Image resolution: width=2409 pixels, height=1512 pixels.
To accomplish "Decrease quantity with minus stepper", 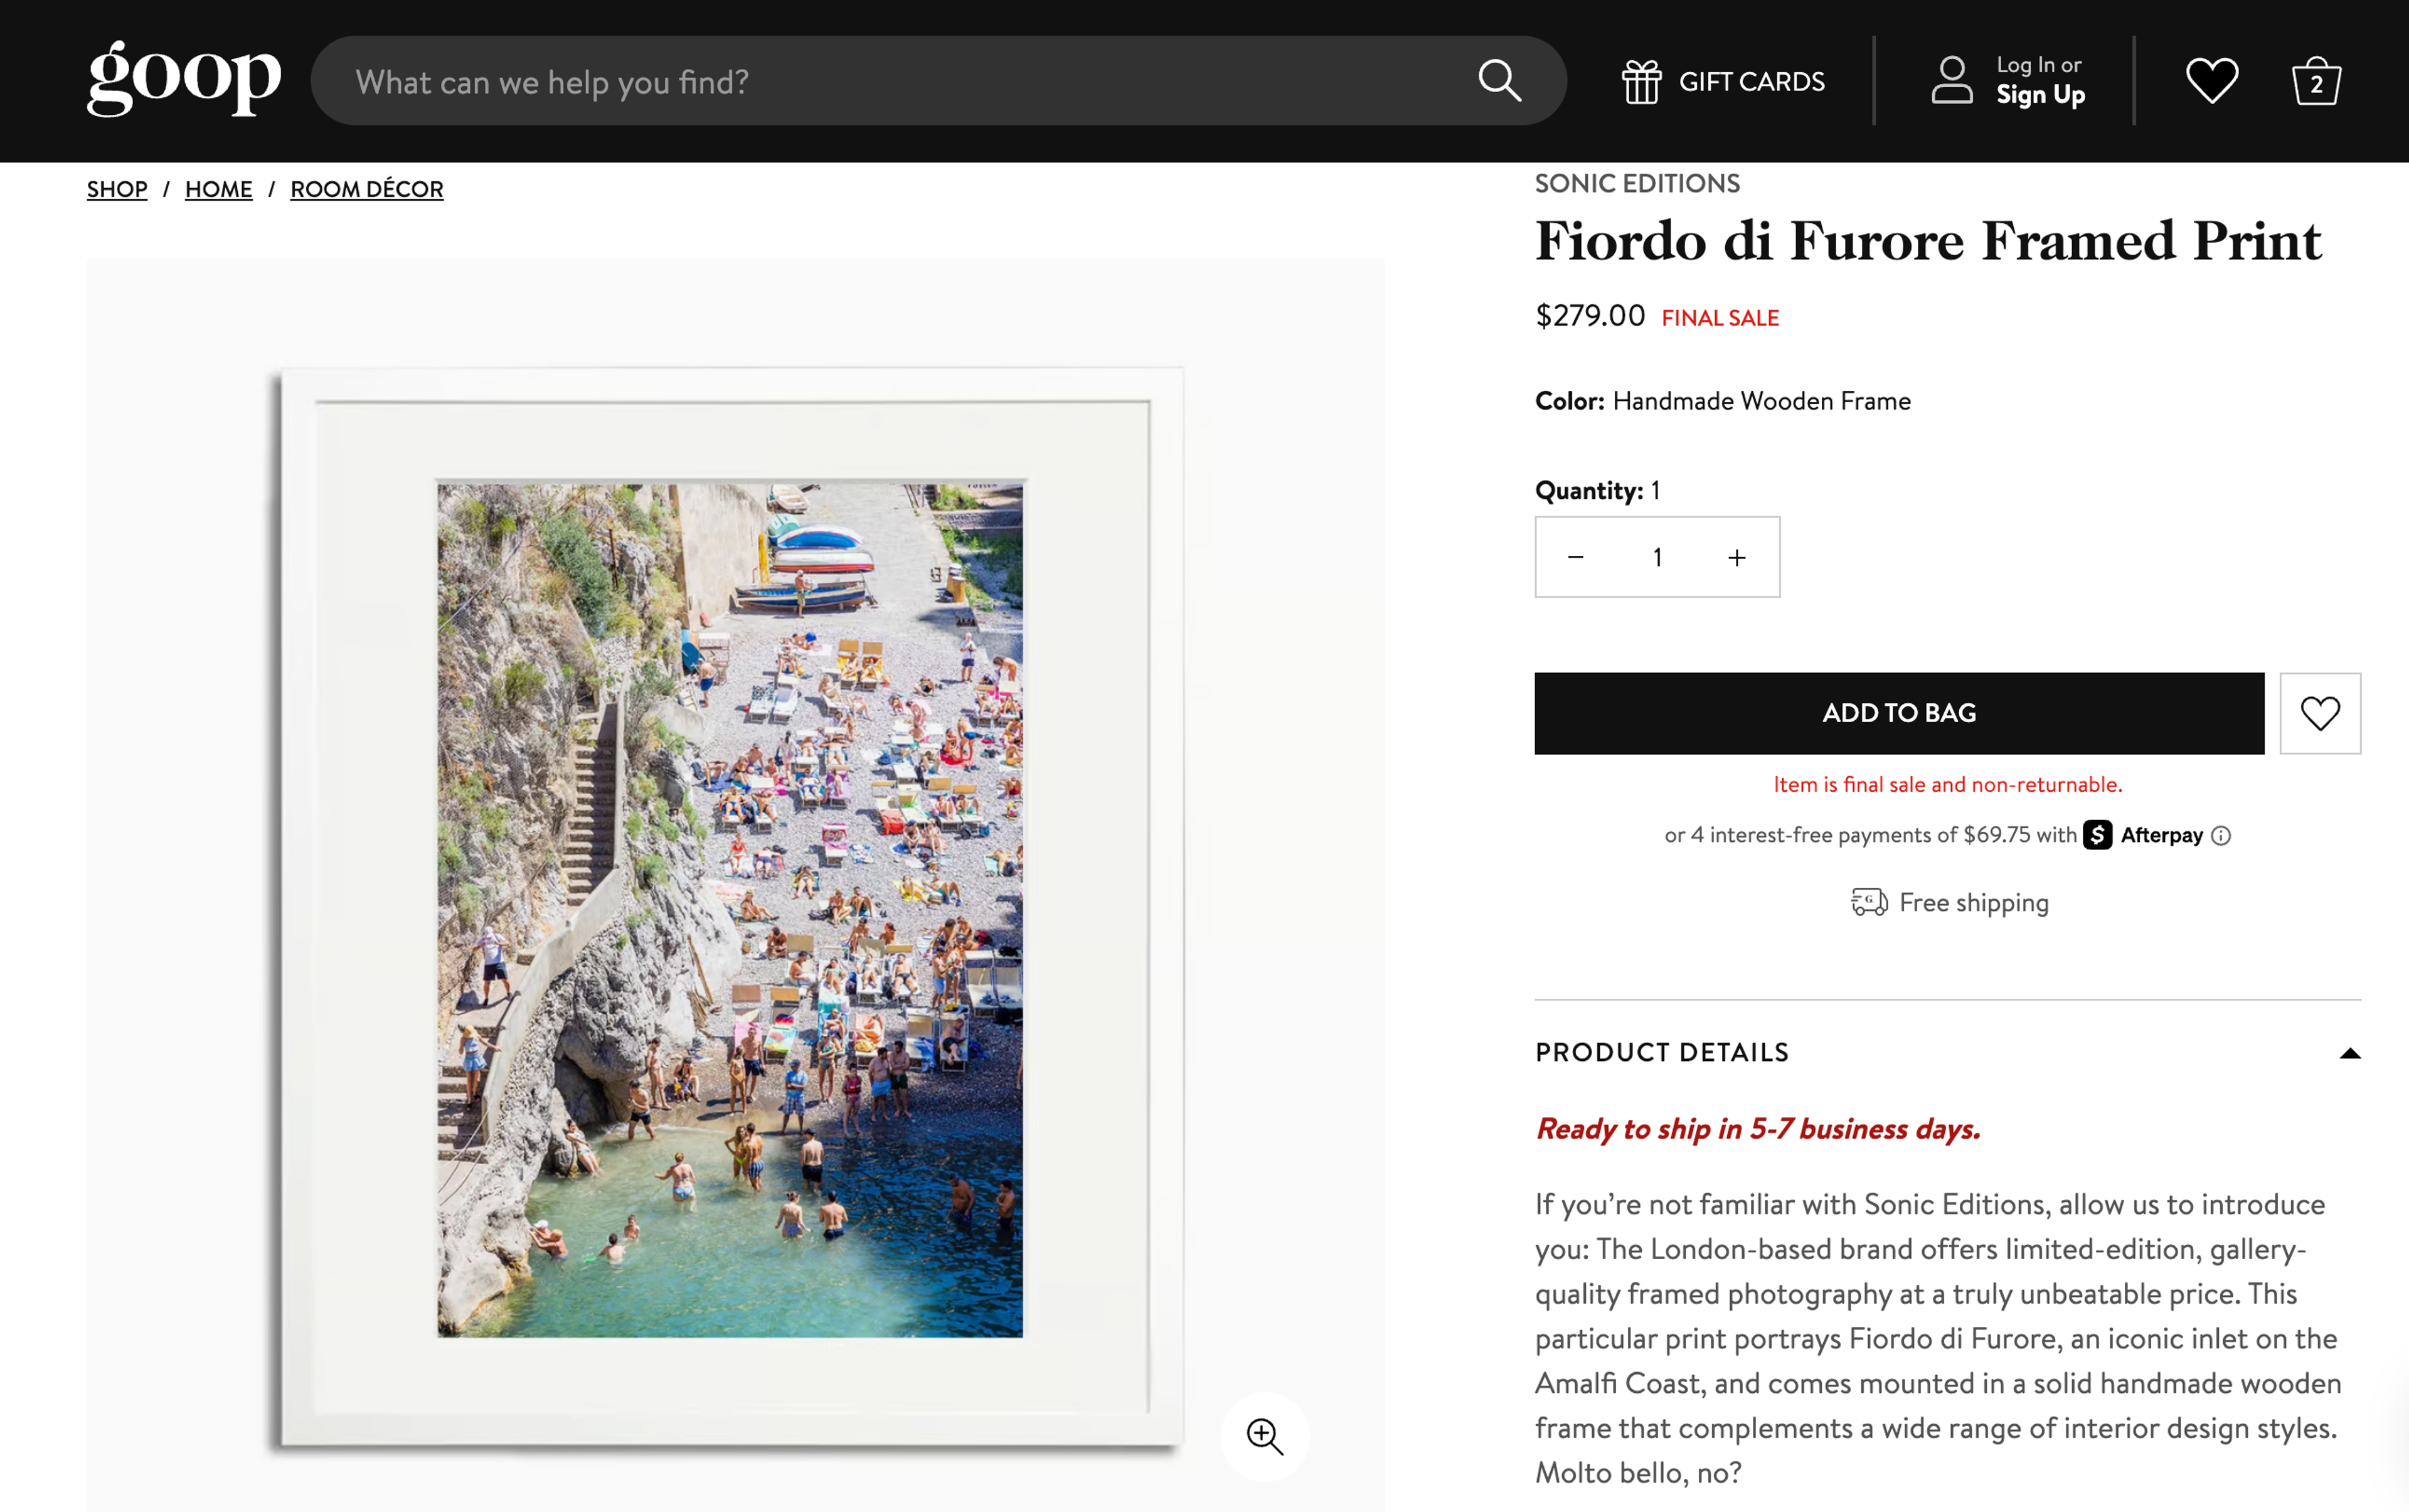I will 1576,557.
